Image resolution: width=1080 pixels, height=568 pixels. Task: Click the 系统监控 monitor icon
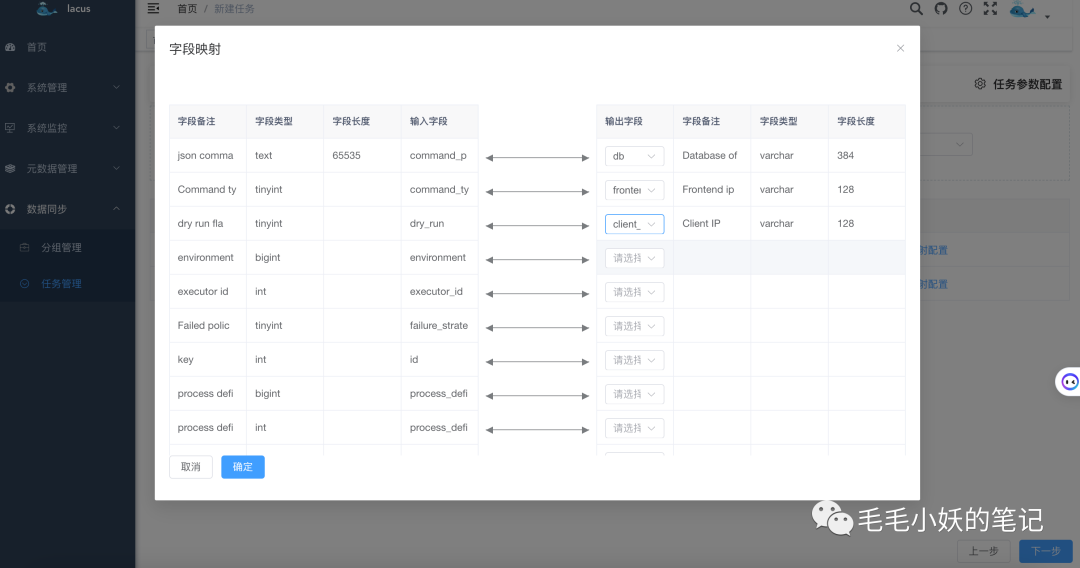coord(10,128)
